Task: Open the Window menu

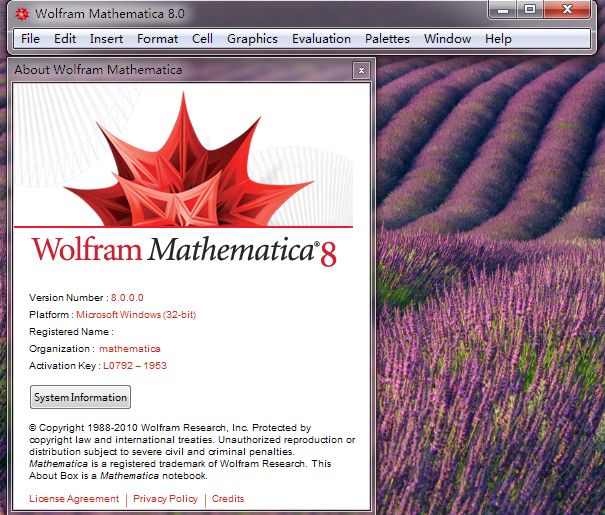Action: click(447, 39)
